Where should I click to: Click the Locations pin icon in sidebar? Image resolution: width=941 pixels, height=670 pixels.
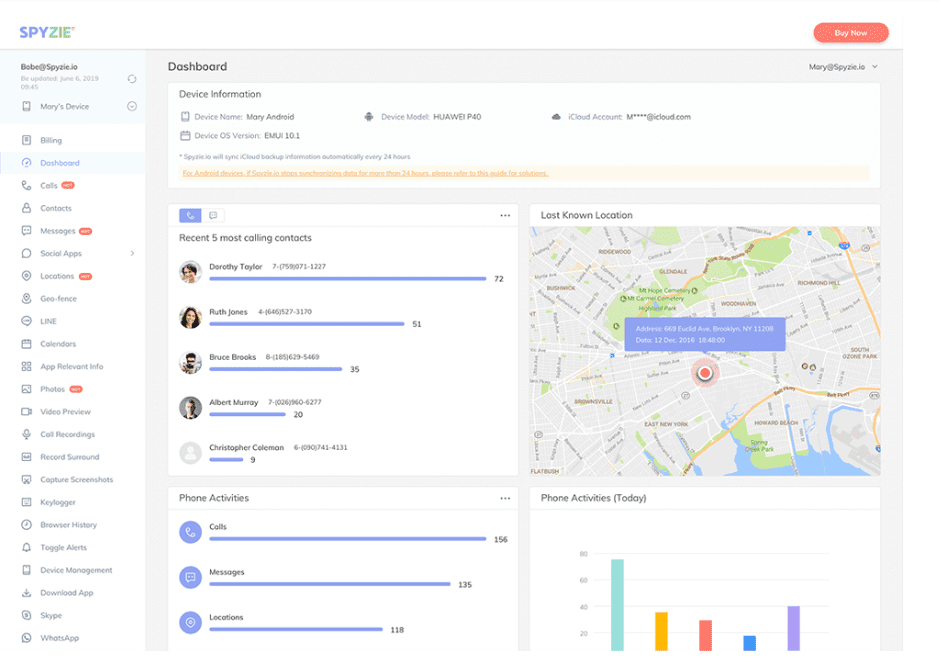[x=26, y=276]
